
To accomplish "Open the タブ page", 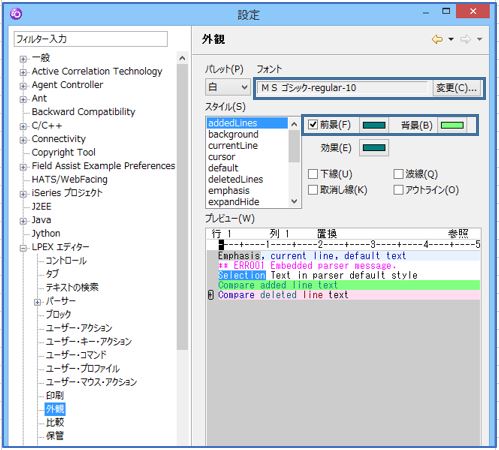I will (52, 274).
